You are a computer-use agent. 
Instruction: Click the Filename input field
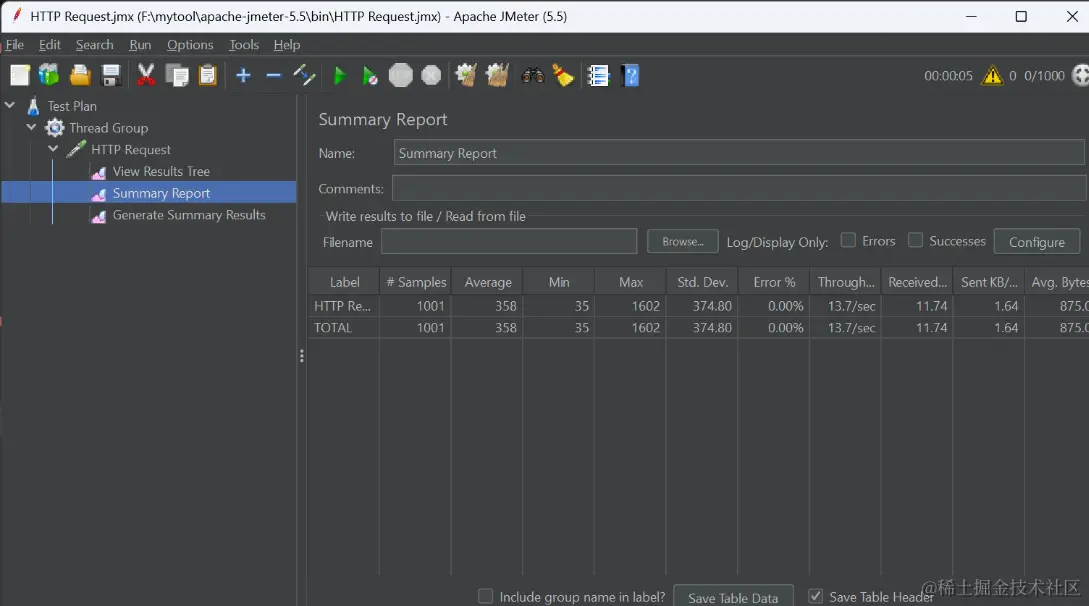pyautogui.click(x=509, y=242)
